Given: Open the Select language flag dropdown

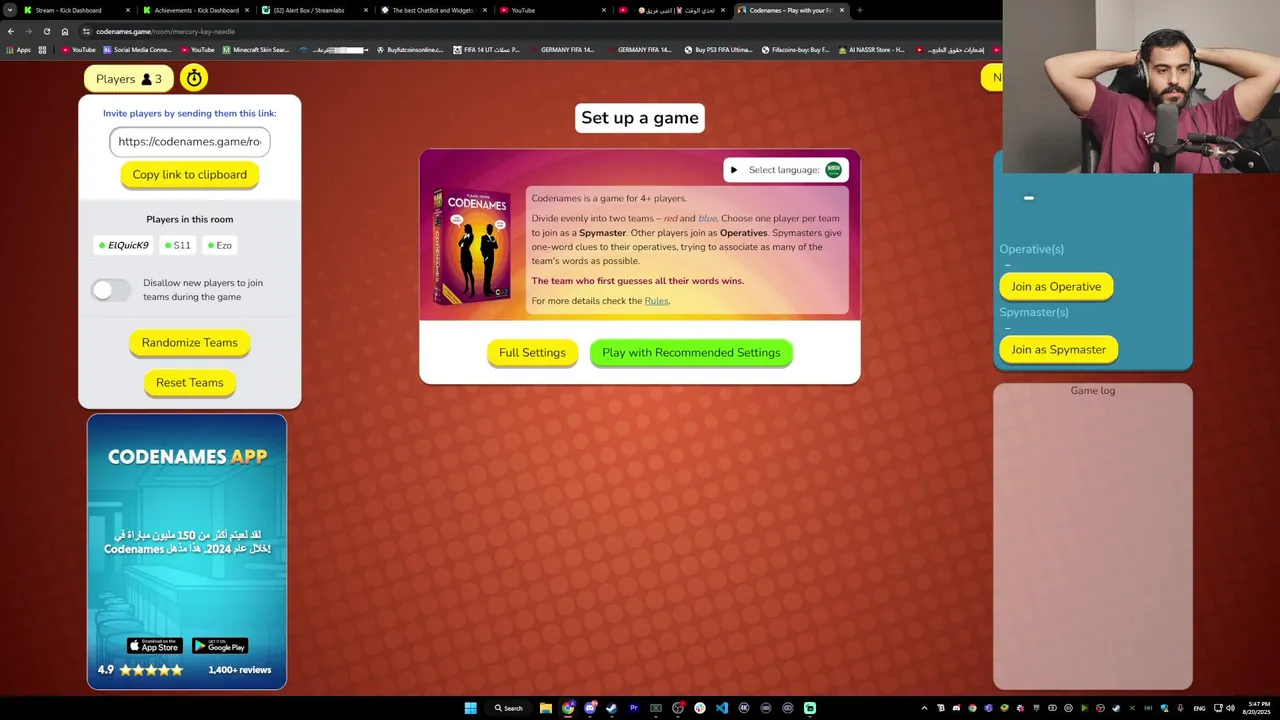Looking at the screenshot, I should [x=833, y=170].
